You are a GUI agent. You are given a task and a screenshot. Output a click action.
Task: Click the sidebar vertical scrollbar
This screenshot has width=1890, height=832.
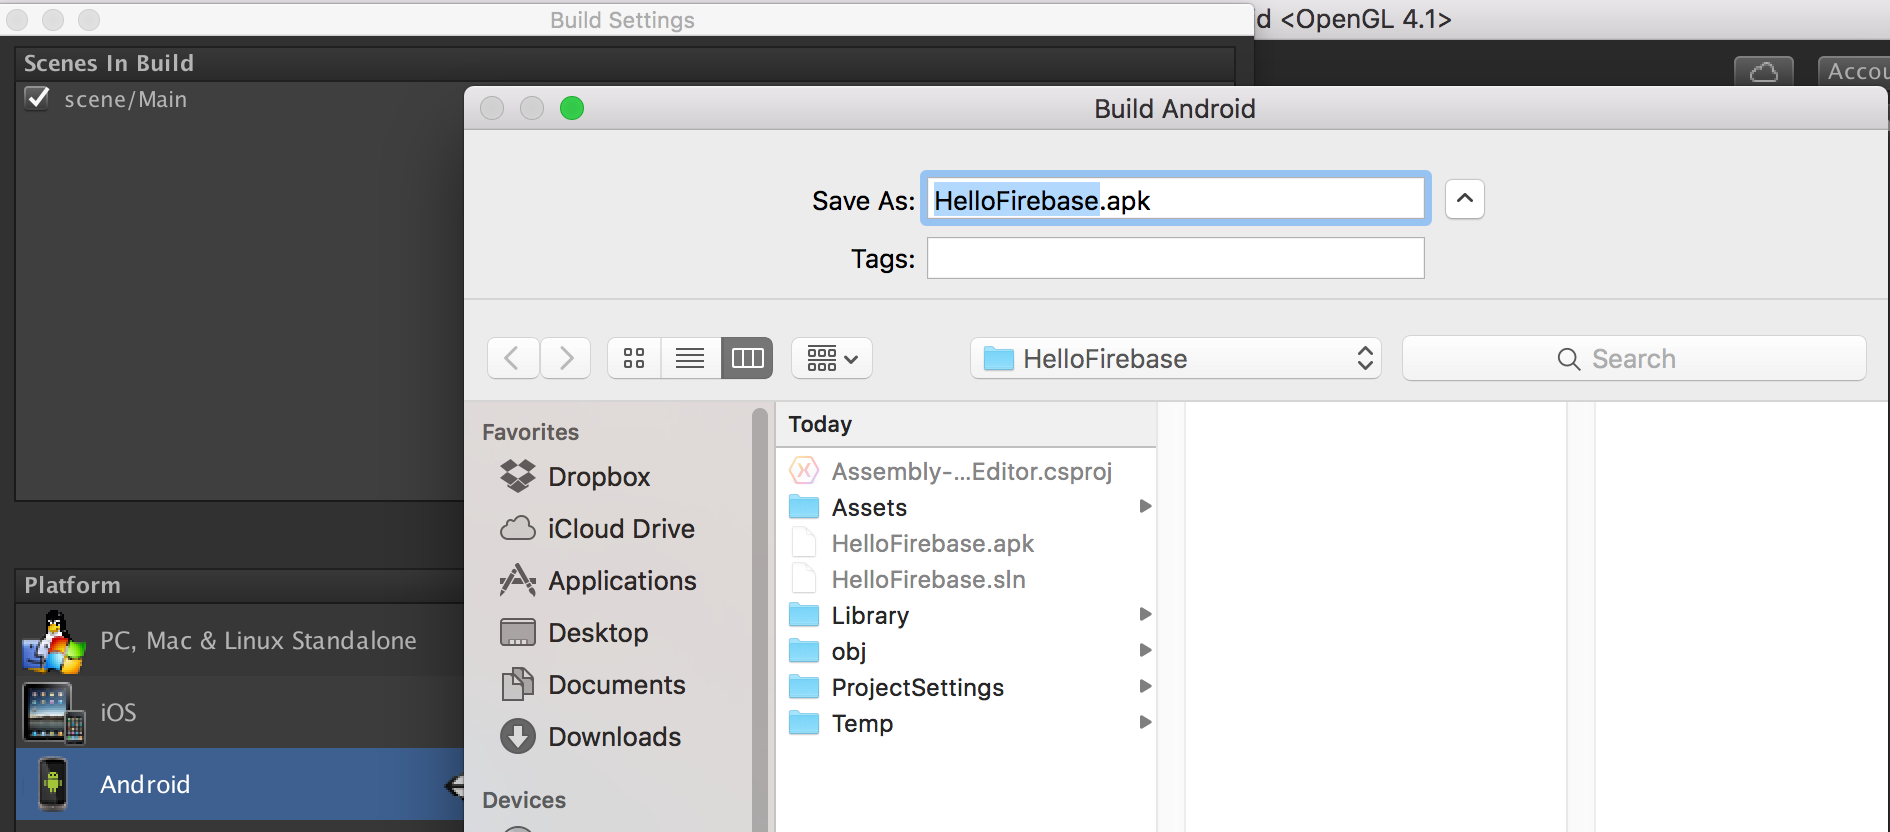click(x=760, y=620)
